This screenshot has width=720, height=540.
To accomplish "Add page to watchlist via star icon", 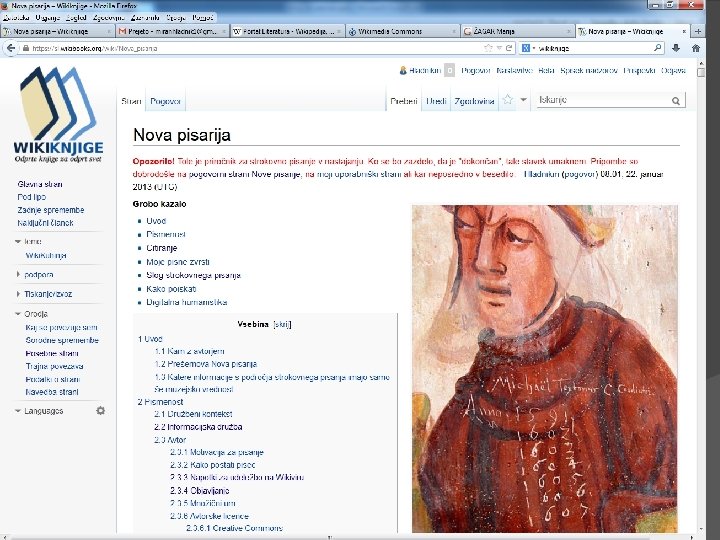I will pos(507,99).
